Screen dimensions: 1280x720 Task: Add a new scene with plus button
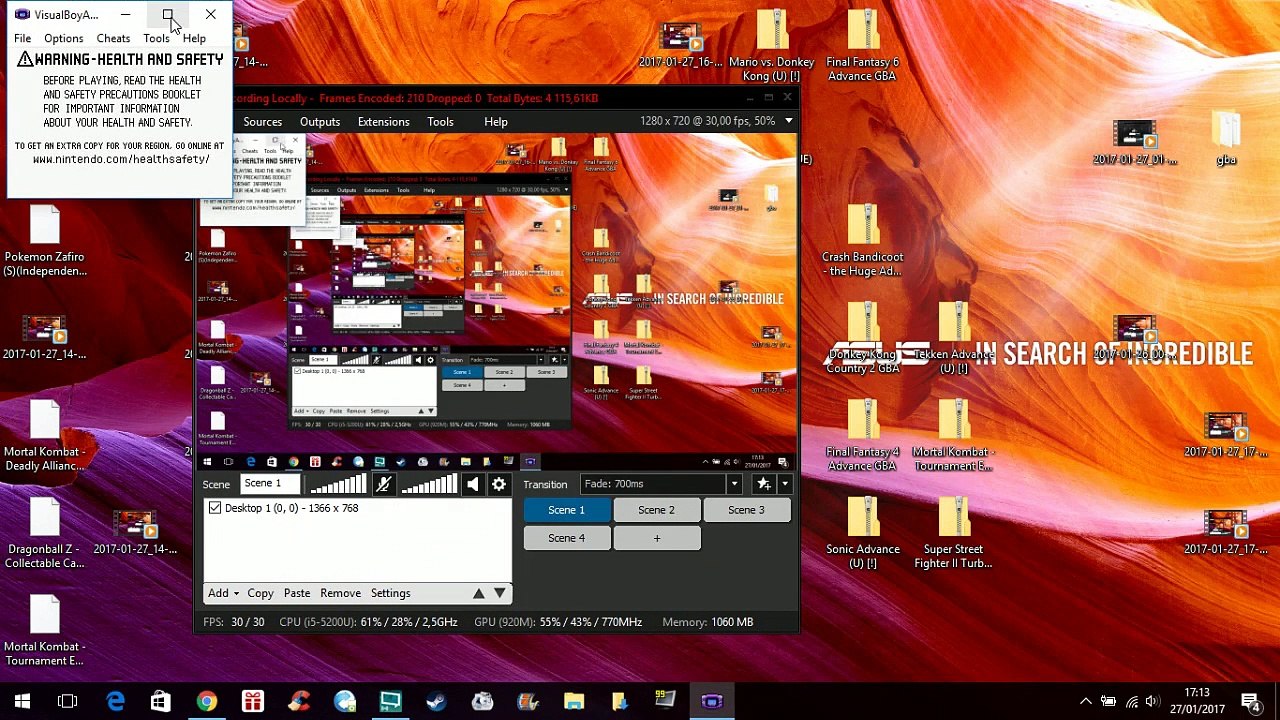click(656, 538)
